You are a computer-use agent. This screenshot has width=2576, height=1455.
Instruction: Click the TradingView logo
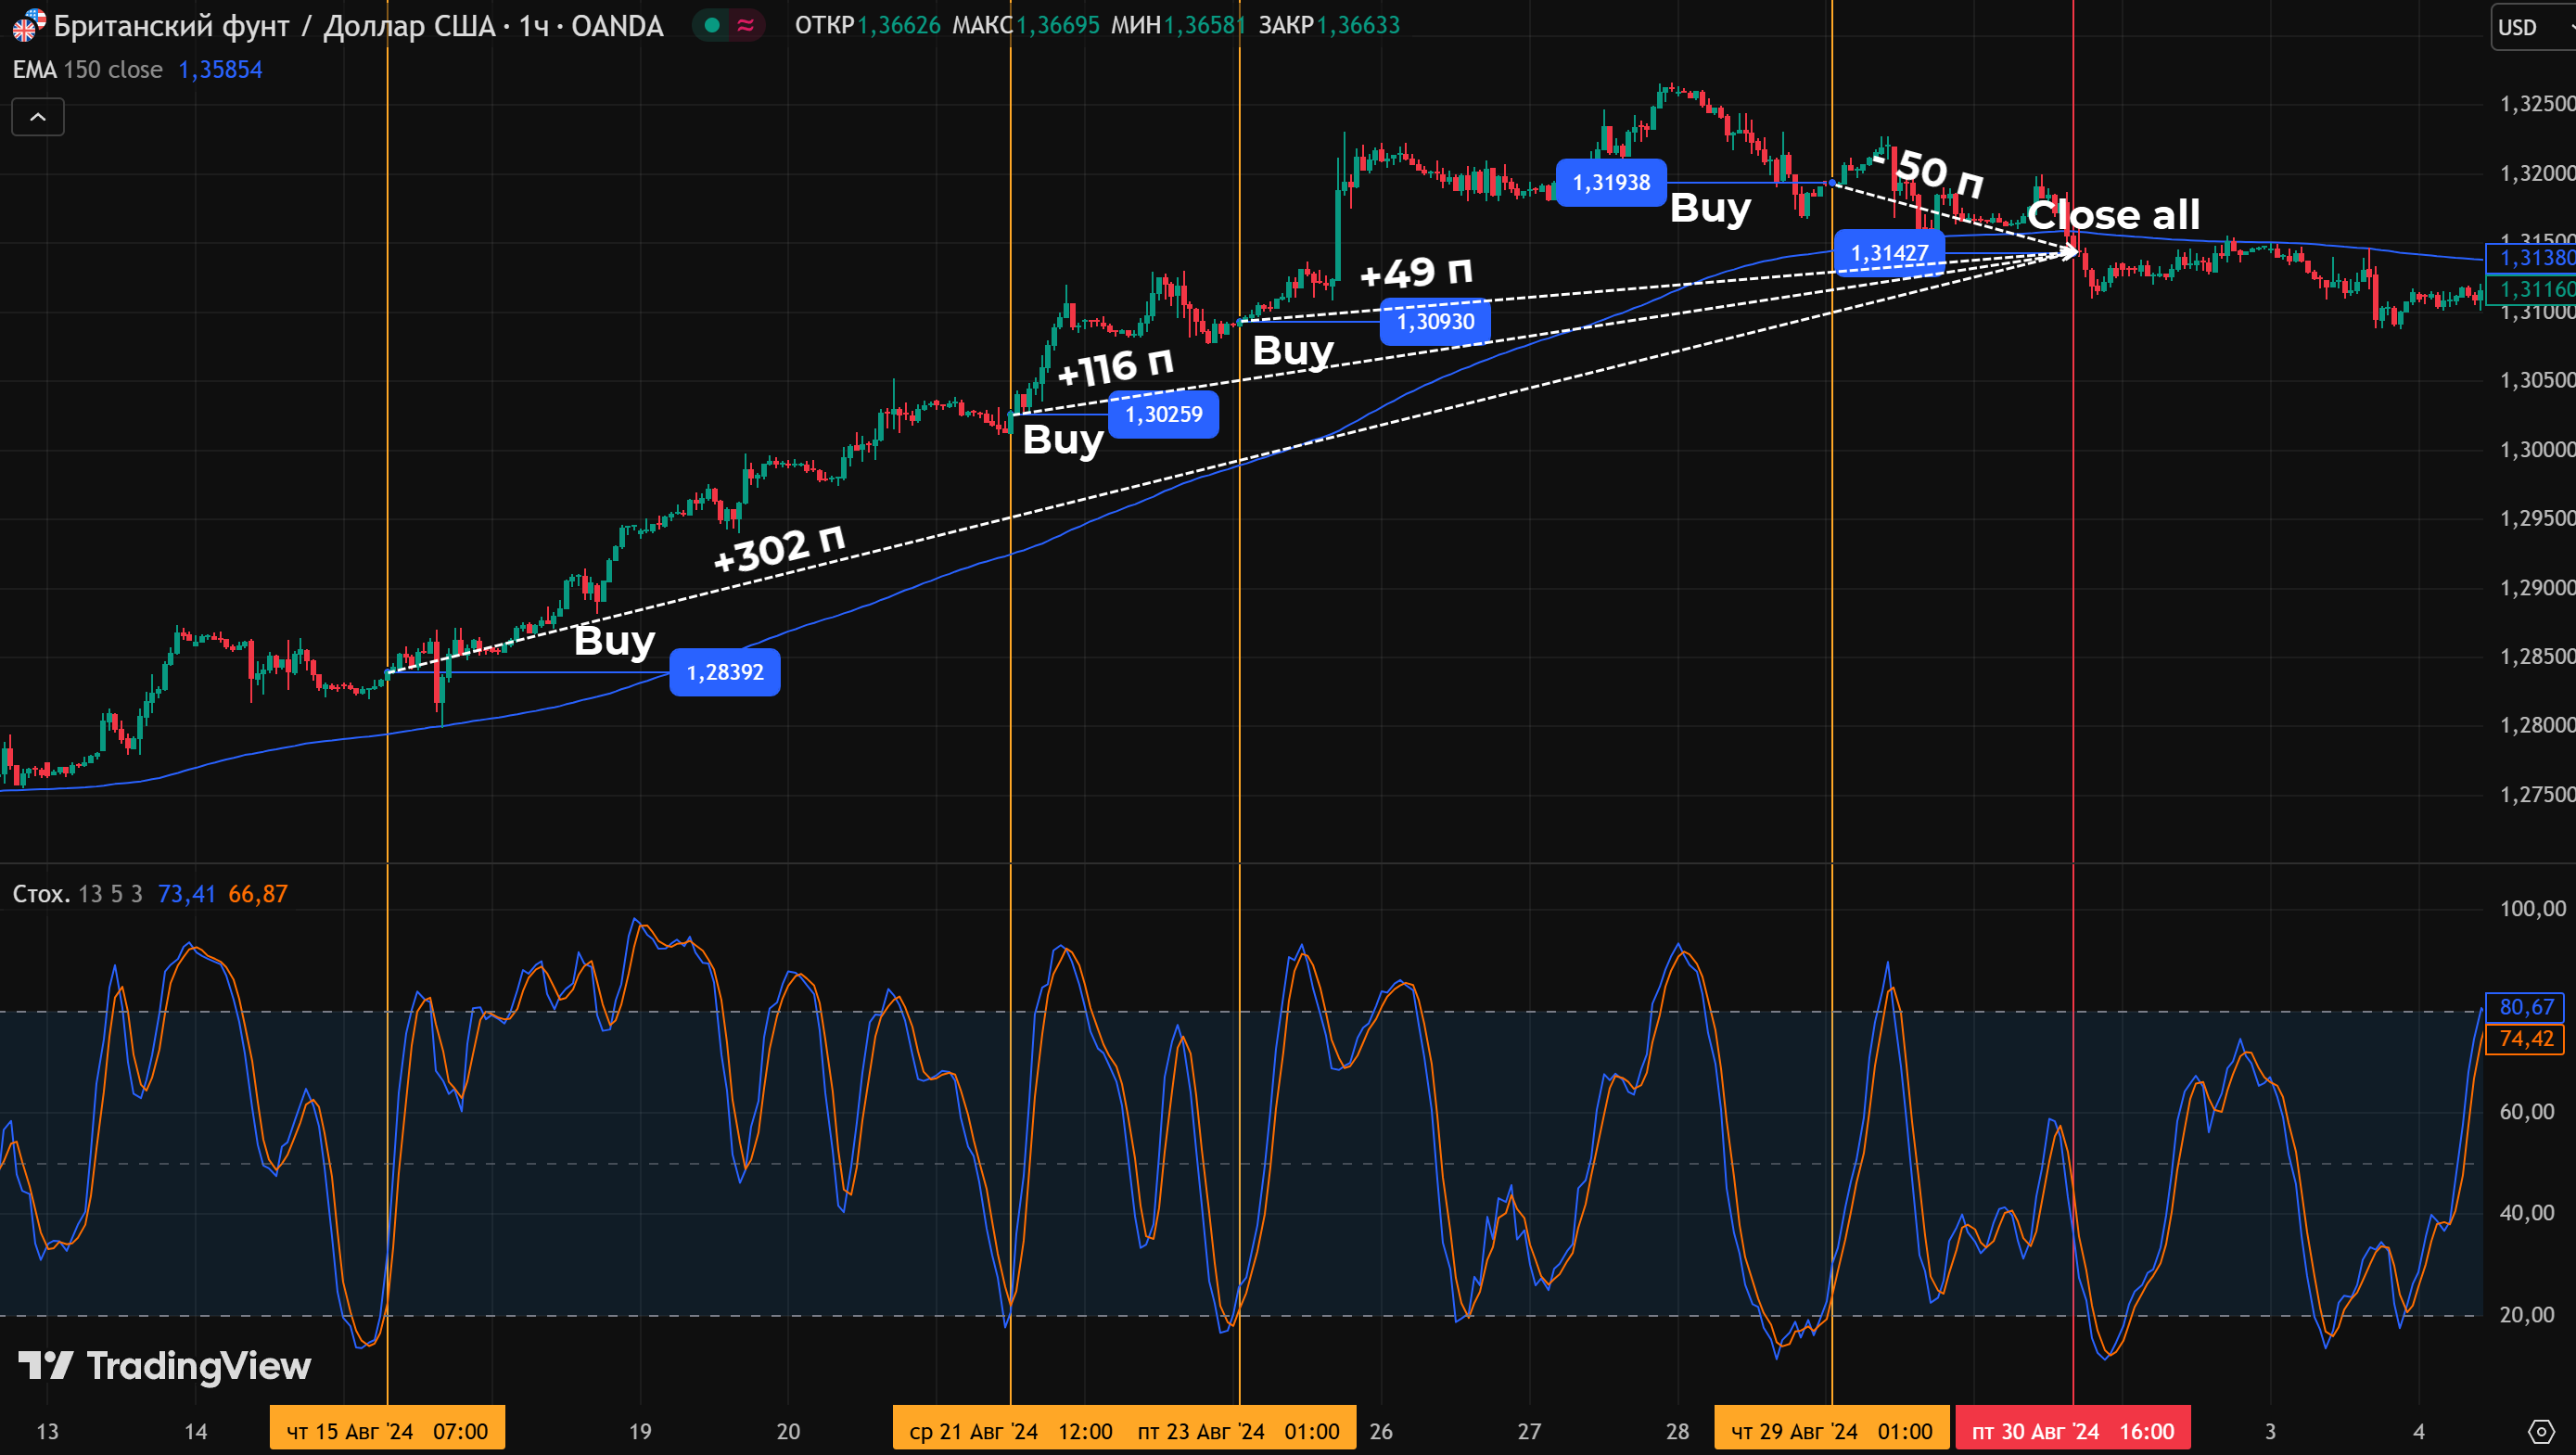point(165,1366)
